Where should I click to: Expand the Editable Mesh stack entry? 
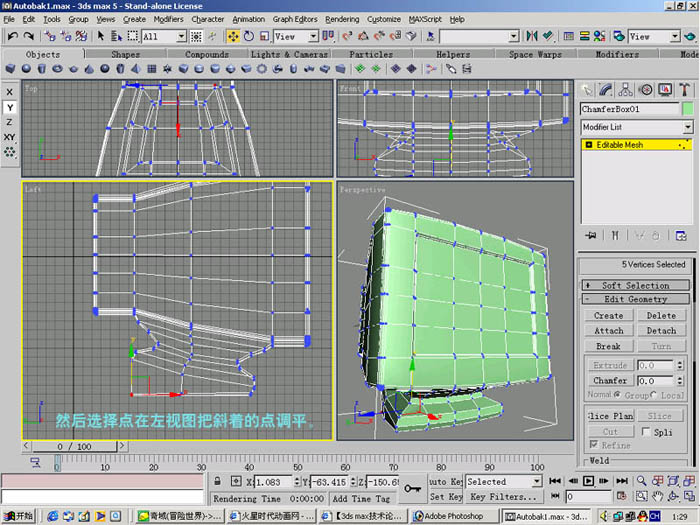tap(588, 145)
